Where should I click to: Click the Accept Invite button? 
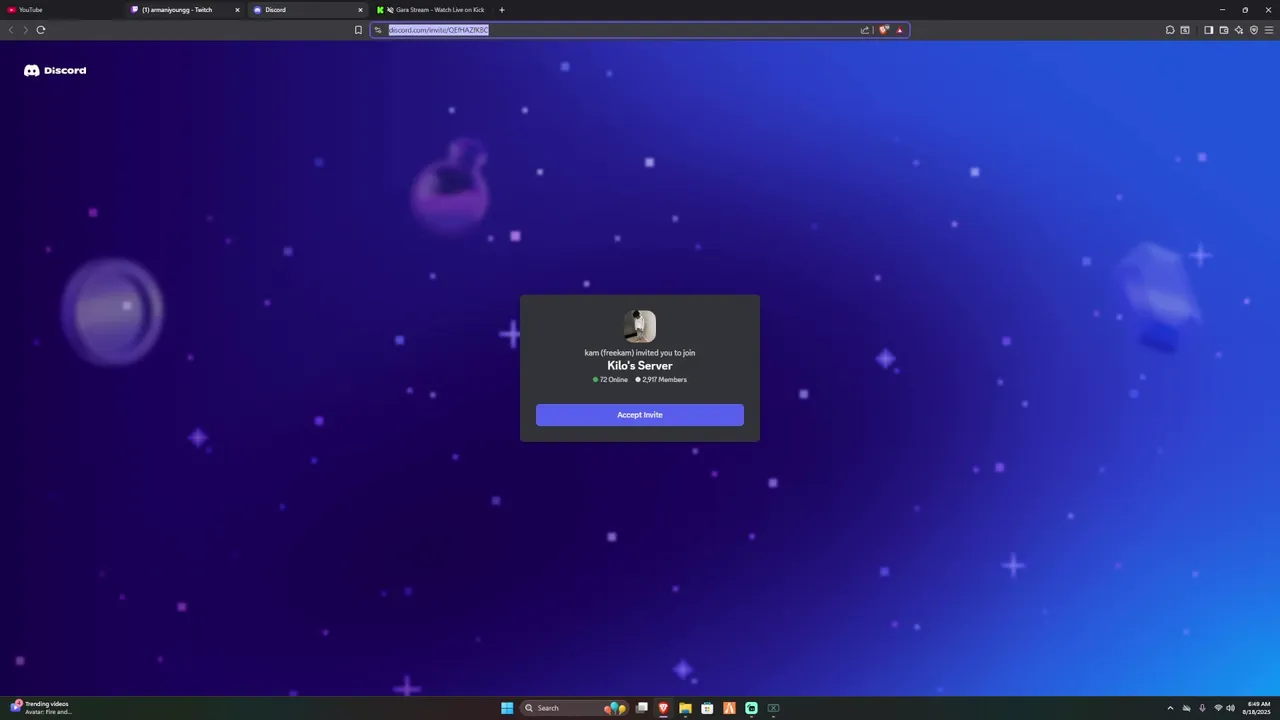click(x=640, y=415)
